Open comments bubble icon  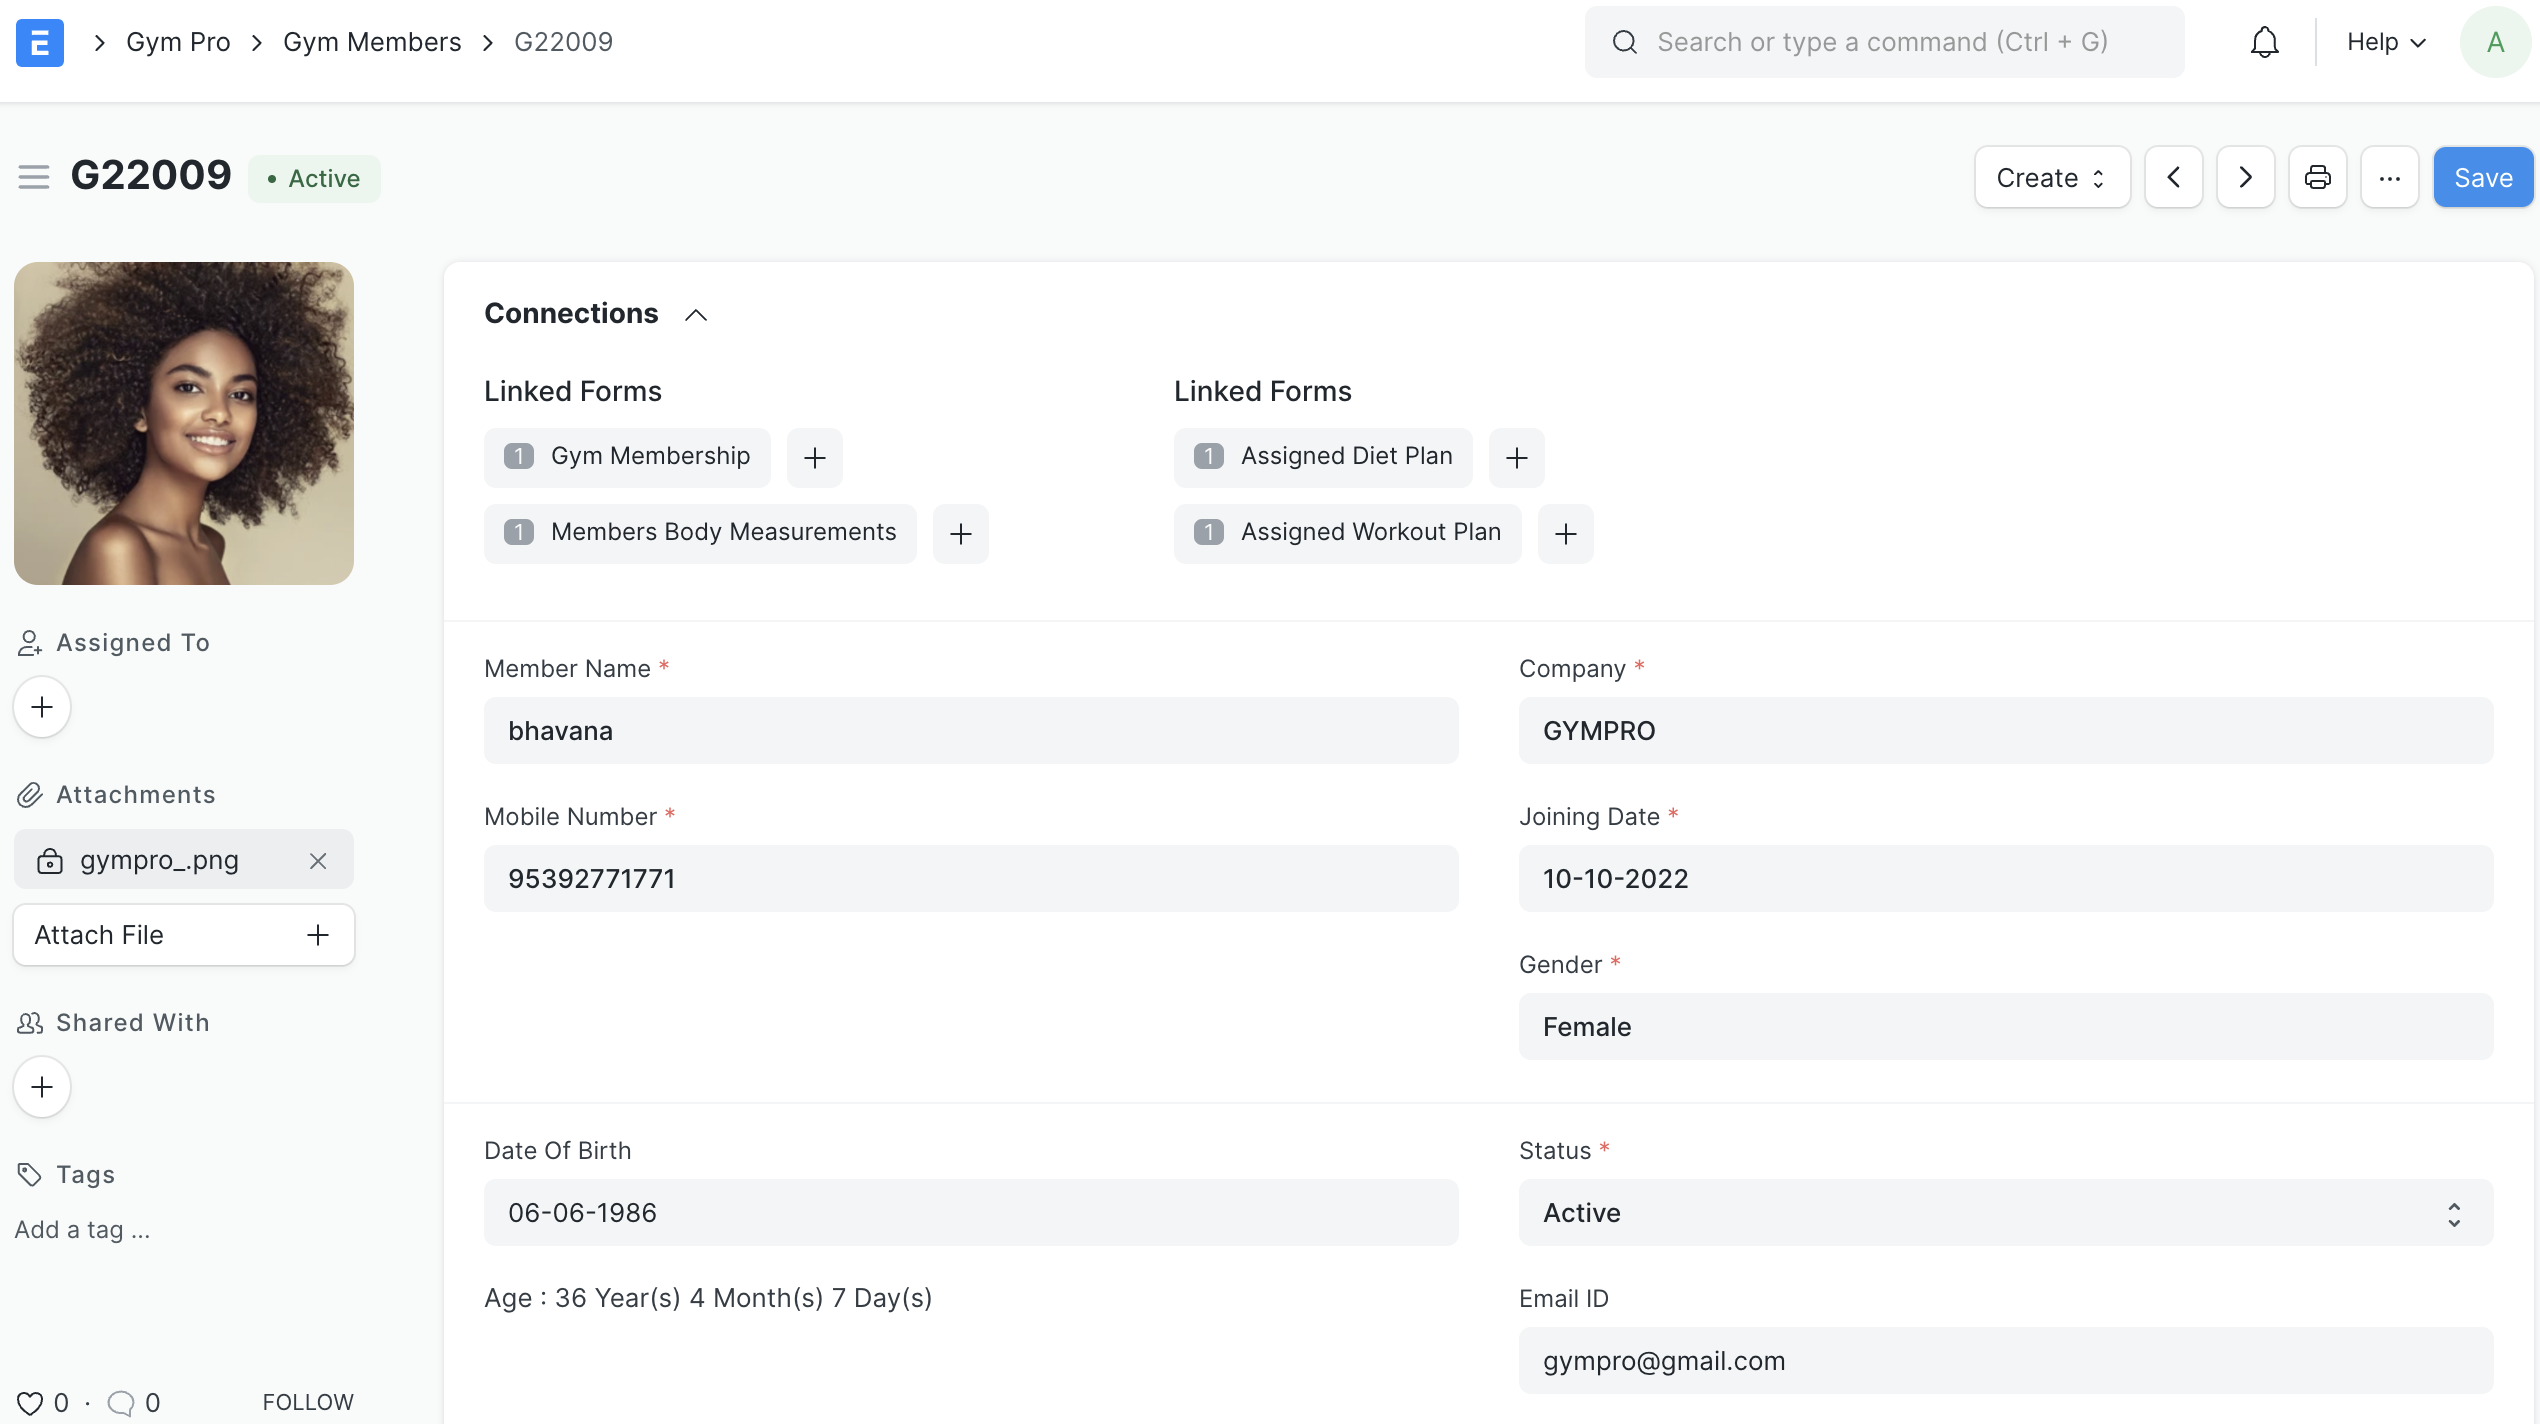click(120, 1403)
